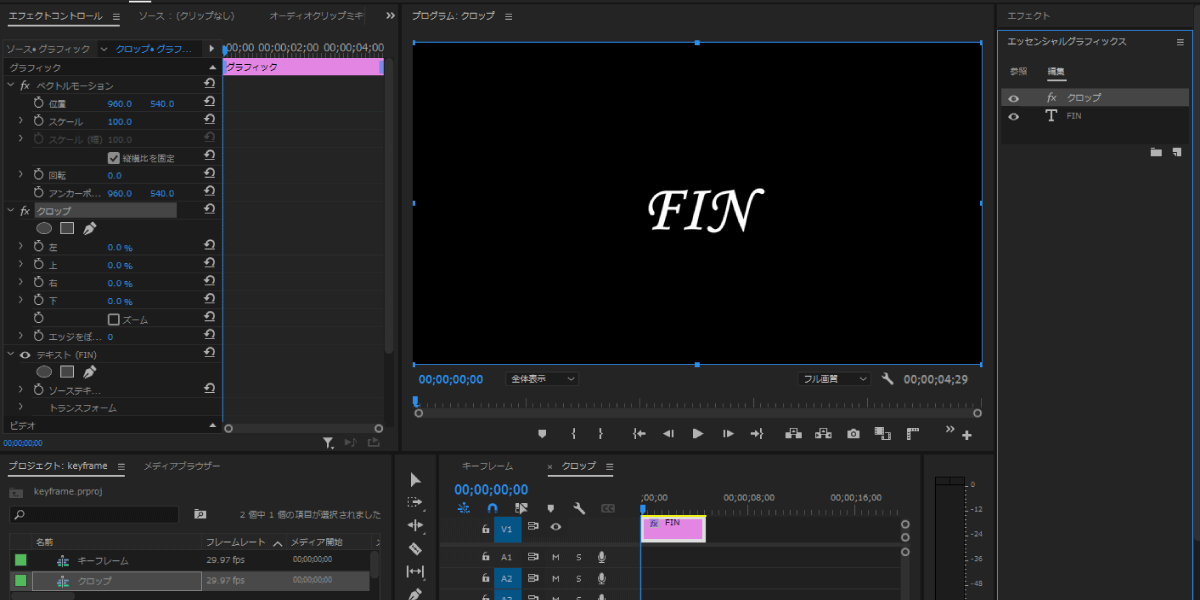Export frame with camera icon
1200x600 pixels.
853,434
